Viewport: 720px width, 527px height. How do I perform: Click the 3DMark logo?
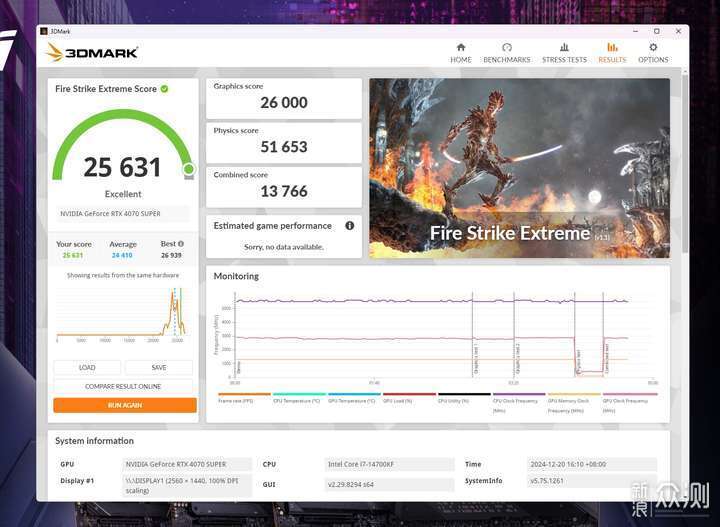pos(92,52)
